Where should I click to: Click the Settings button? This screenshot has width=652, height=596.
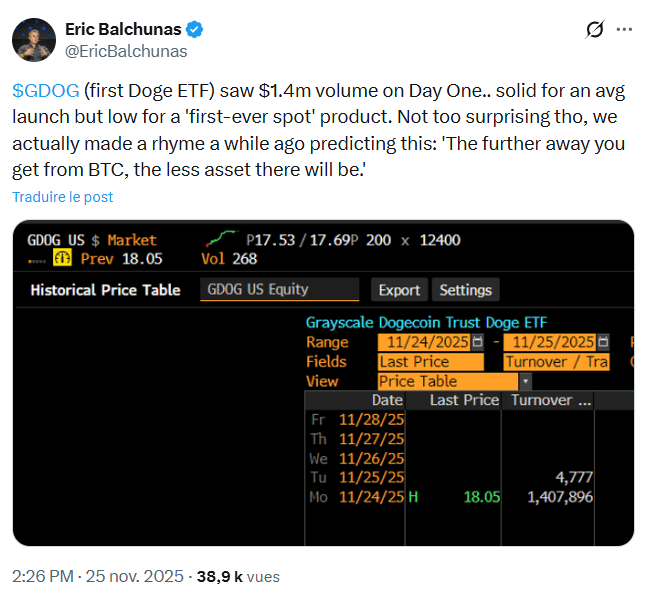(x=465, y=290)
